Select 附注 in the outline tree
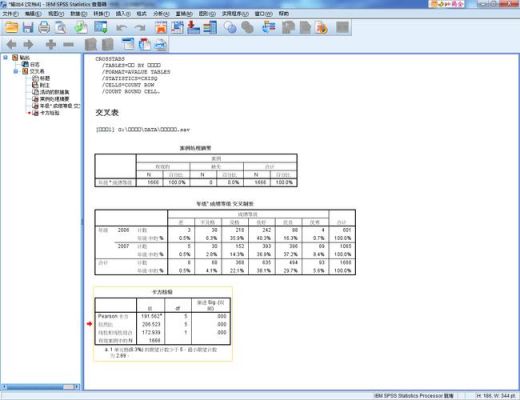The width and height of the screenshot is (520, 400). [45, 85]
